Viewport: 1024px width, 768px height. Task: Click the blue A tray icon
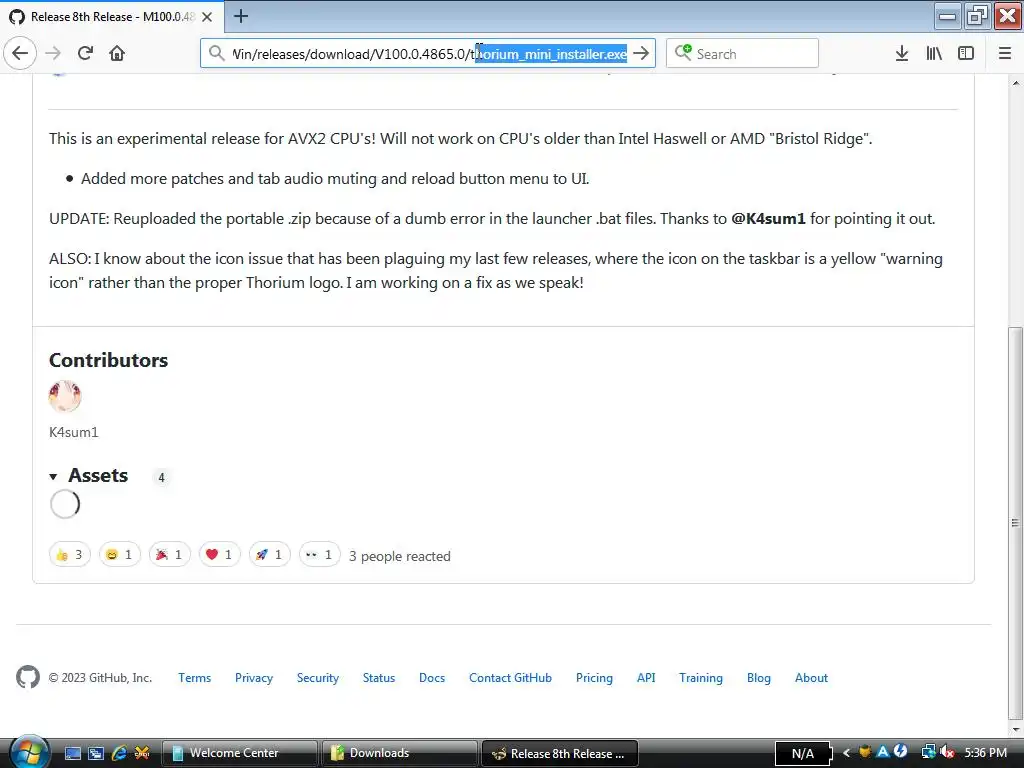pyautogui.click(x=883, y=752)
